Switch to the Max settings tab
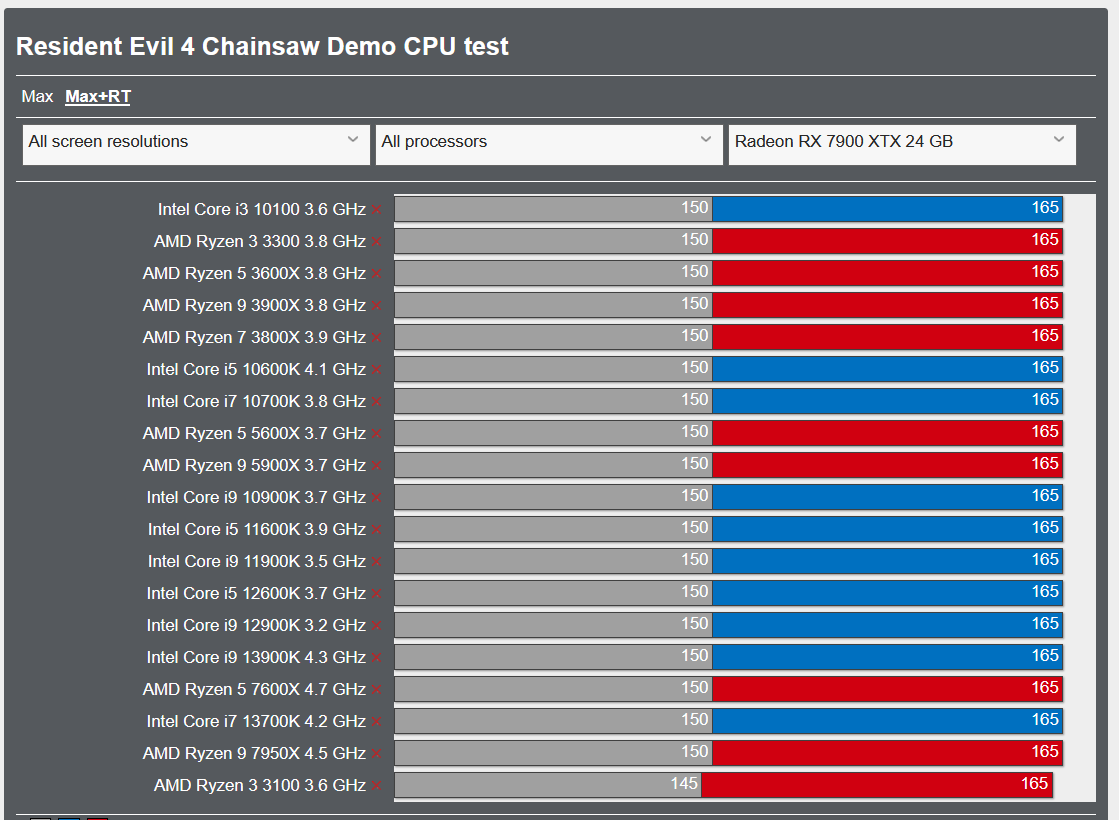Screen dimensions: 1119x820 pyautogui.click(x=37, y=96)
